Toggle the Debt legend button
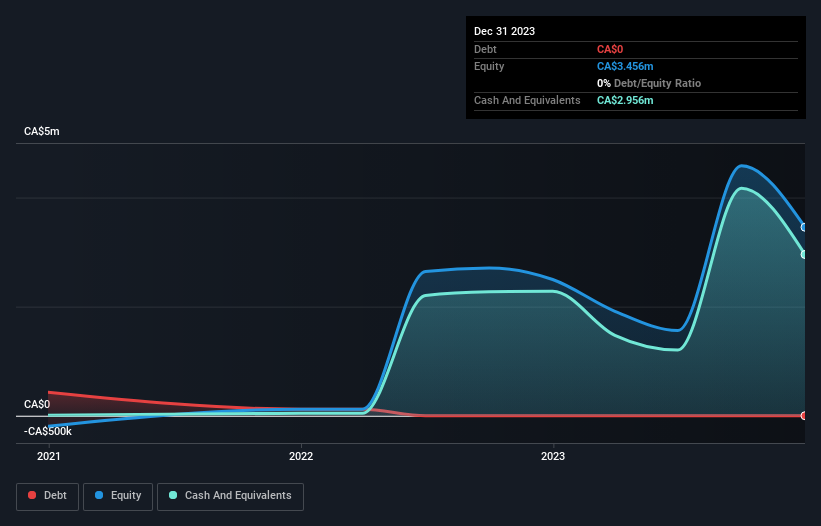Screen dimensions: 821x526 coord(47,496)
